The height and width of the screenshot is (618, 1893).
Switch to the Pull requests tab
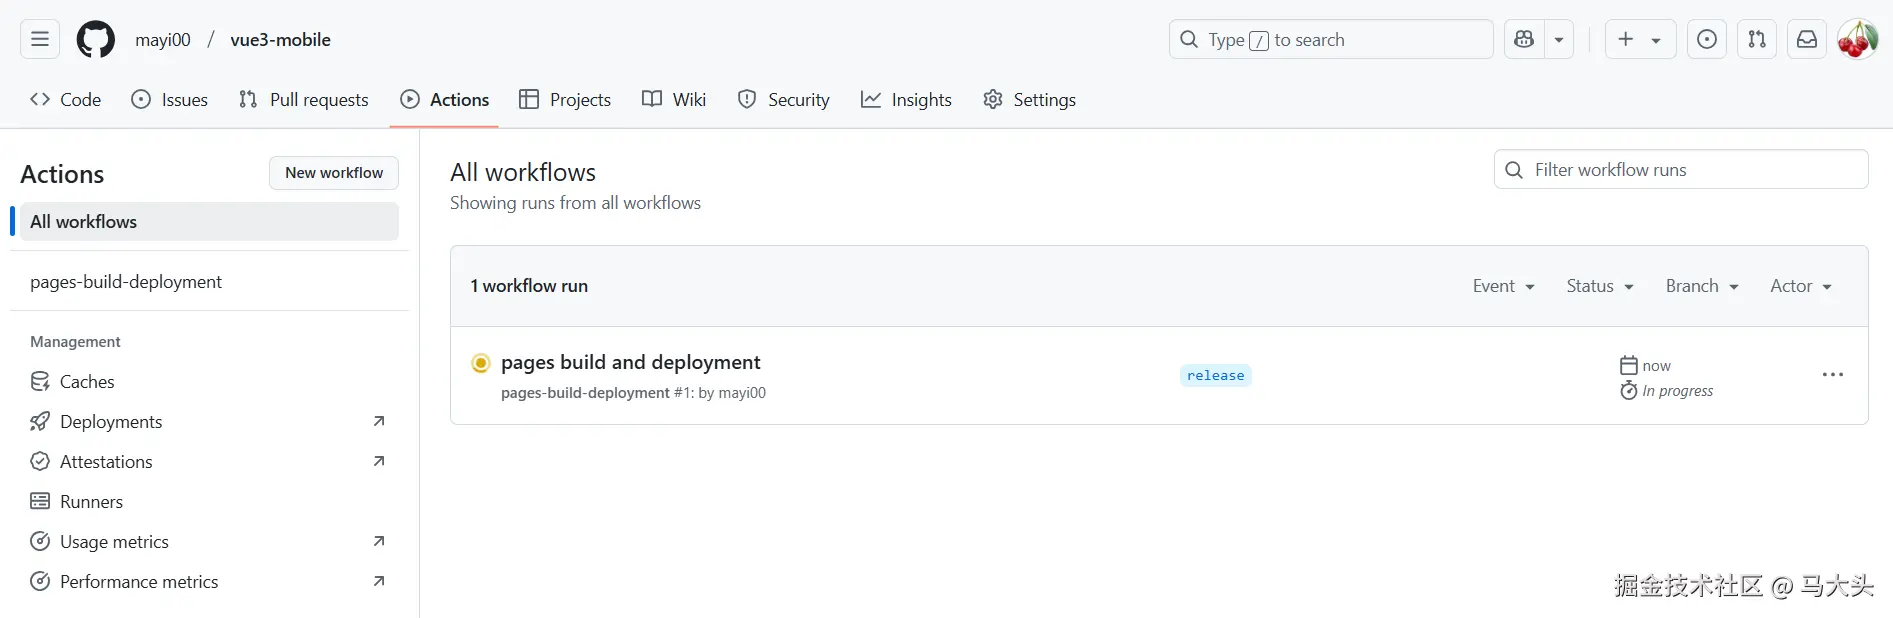tap(304, 99)
